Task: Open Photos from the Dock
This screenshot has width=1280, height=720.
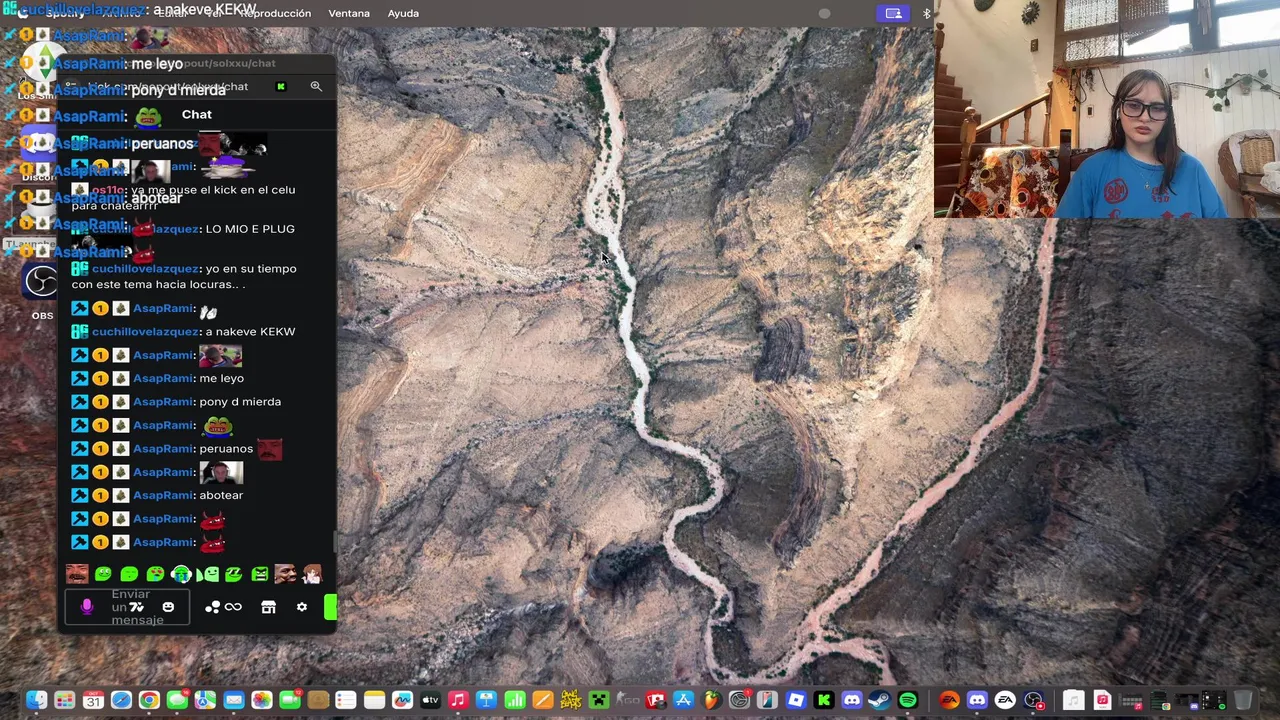Action: 261,700
